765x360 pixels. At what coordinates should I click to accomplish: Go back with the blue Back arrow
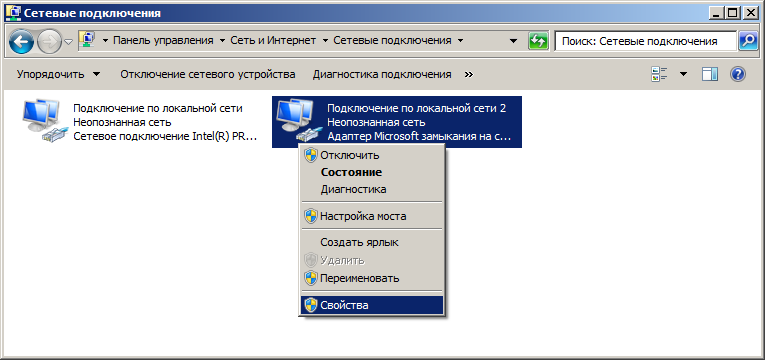tap(21, 41)
